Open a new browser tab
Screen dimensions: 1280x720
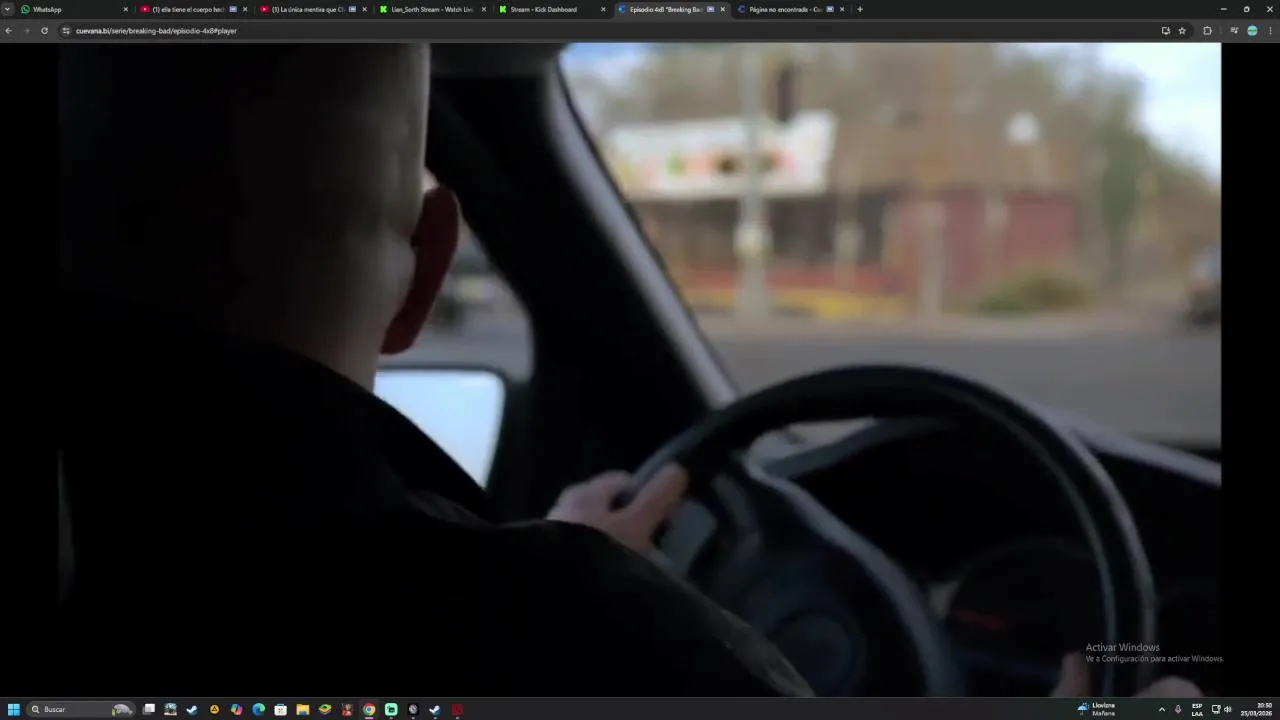(860, 9)
